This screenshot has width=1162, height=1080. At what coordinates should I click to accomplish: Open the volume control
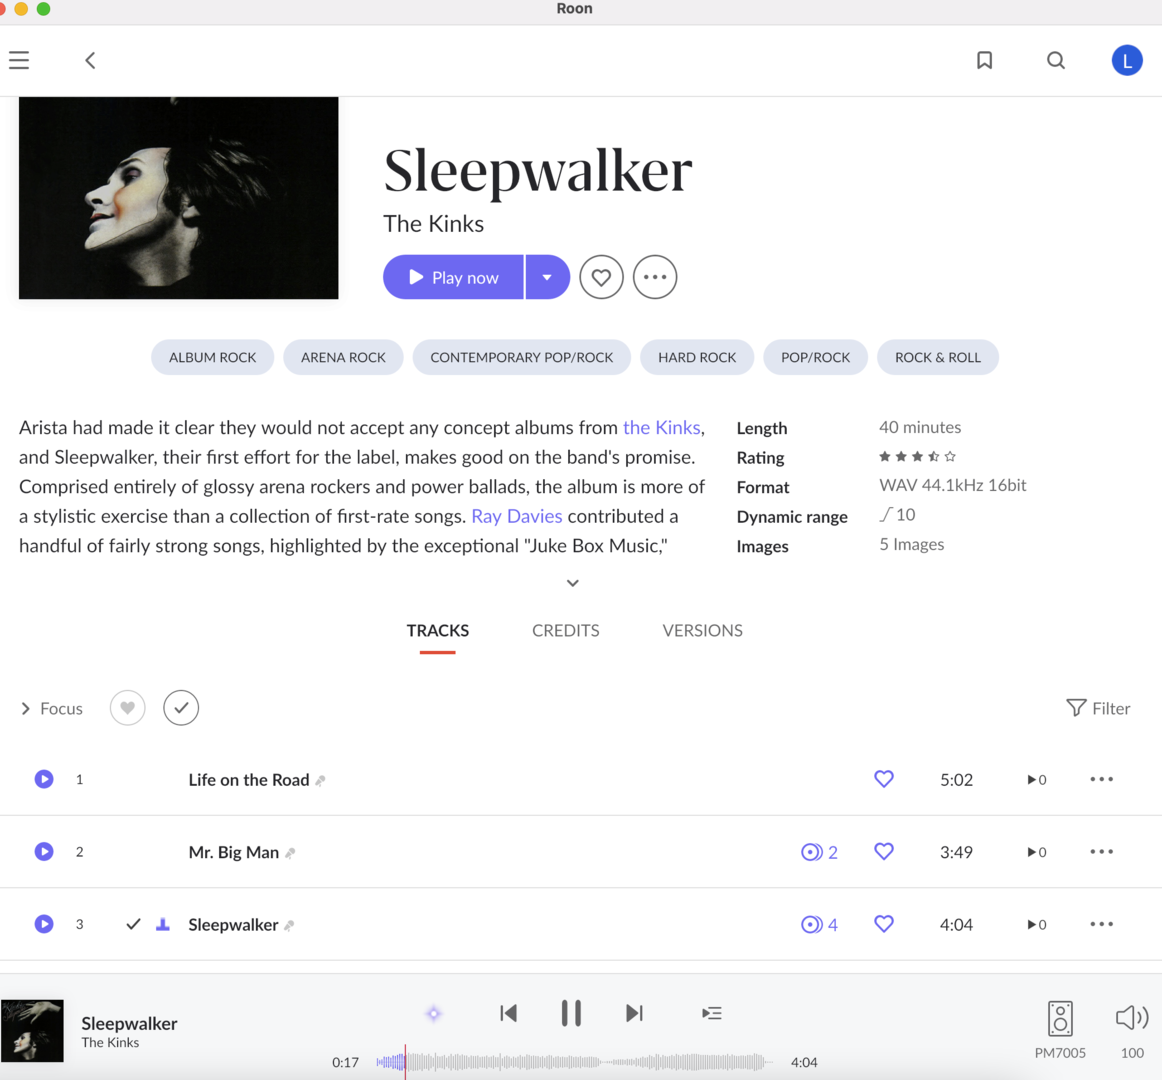tap(1132, 1030)
